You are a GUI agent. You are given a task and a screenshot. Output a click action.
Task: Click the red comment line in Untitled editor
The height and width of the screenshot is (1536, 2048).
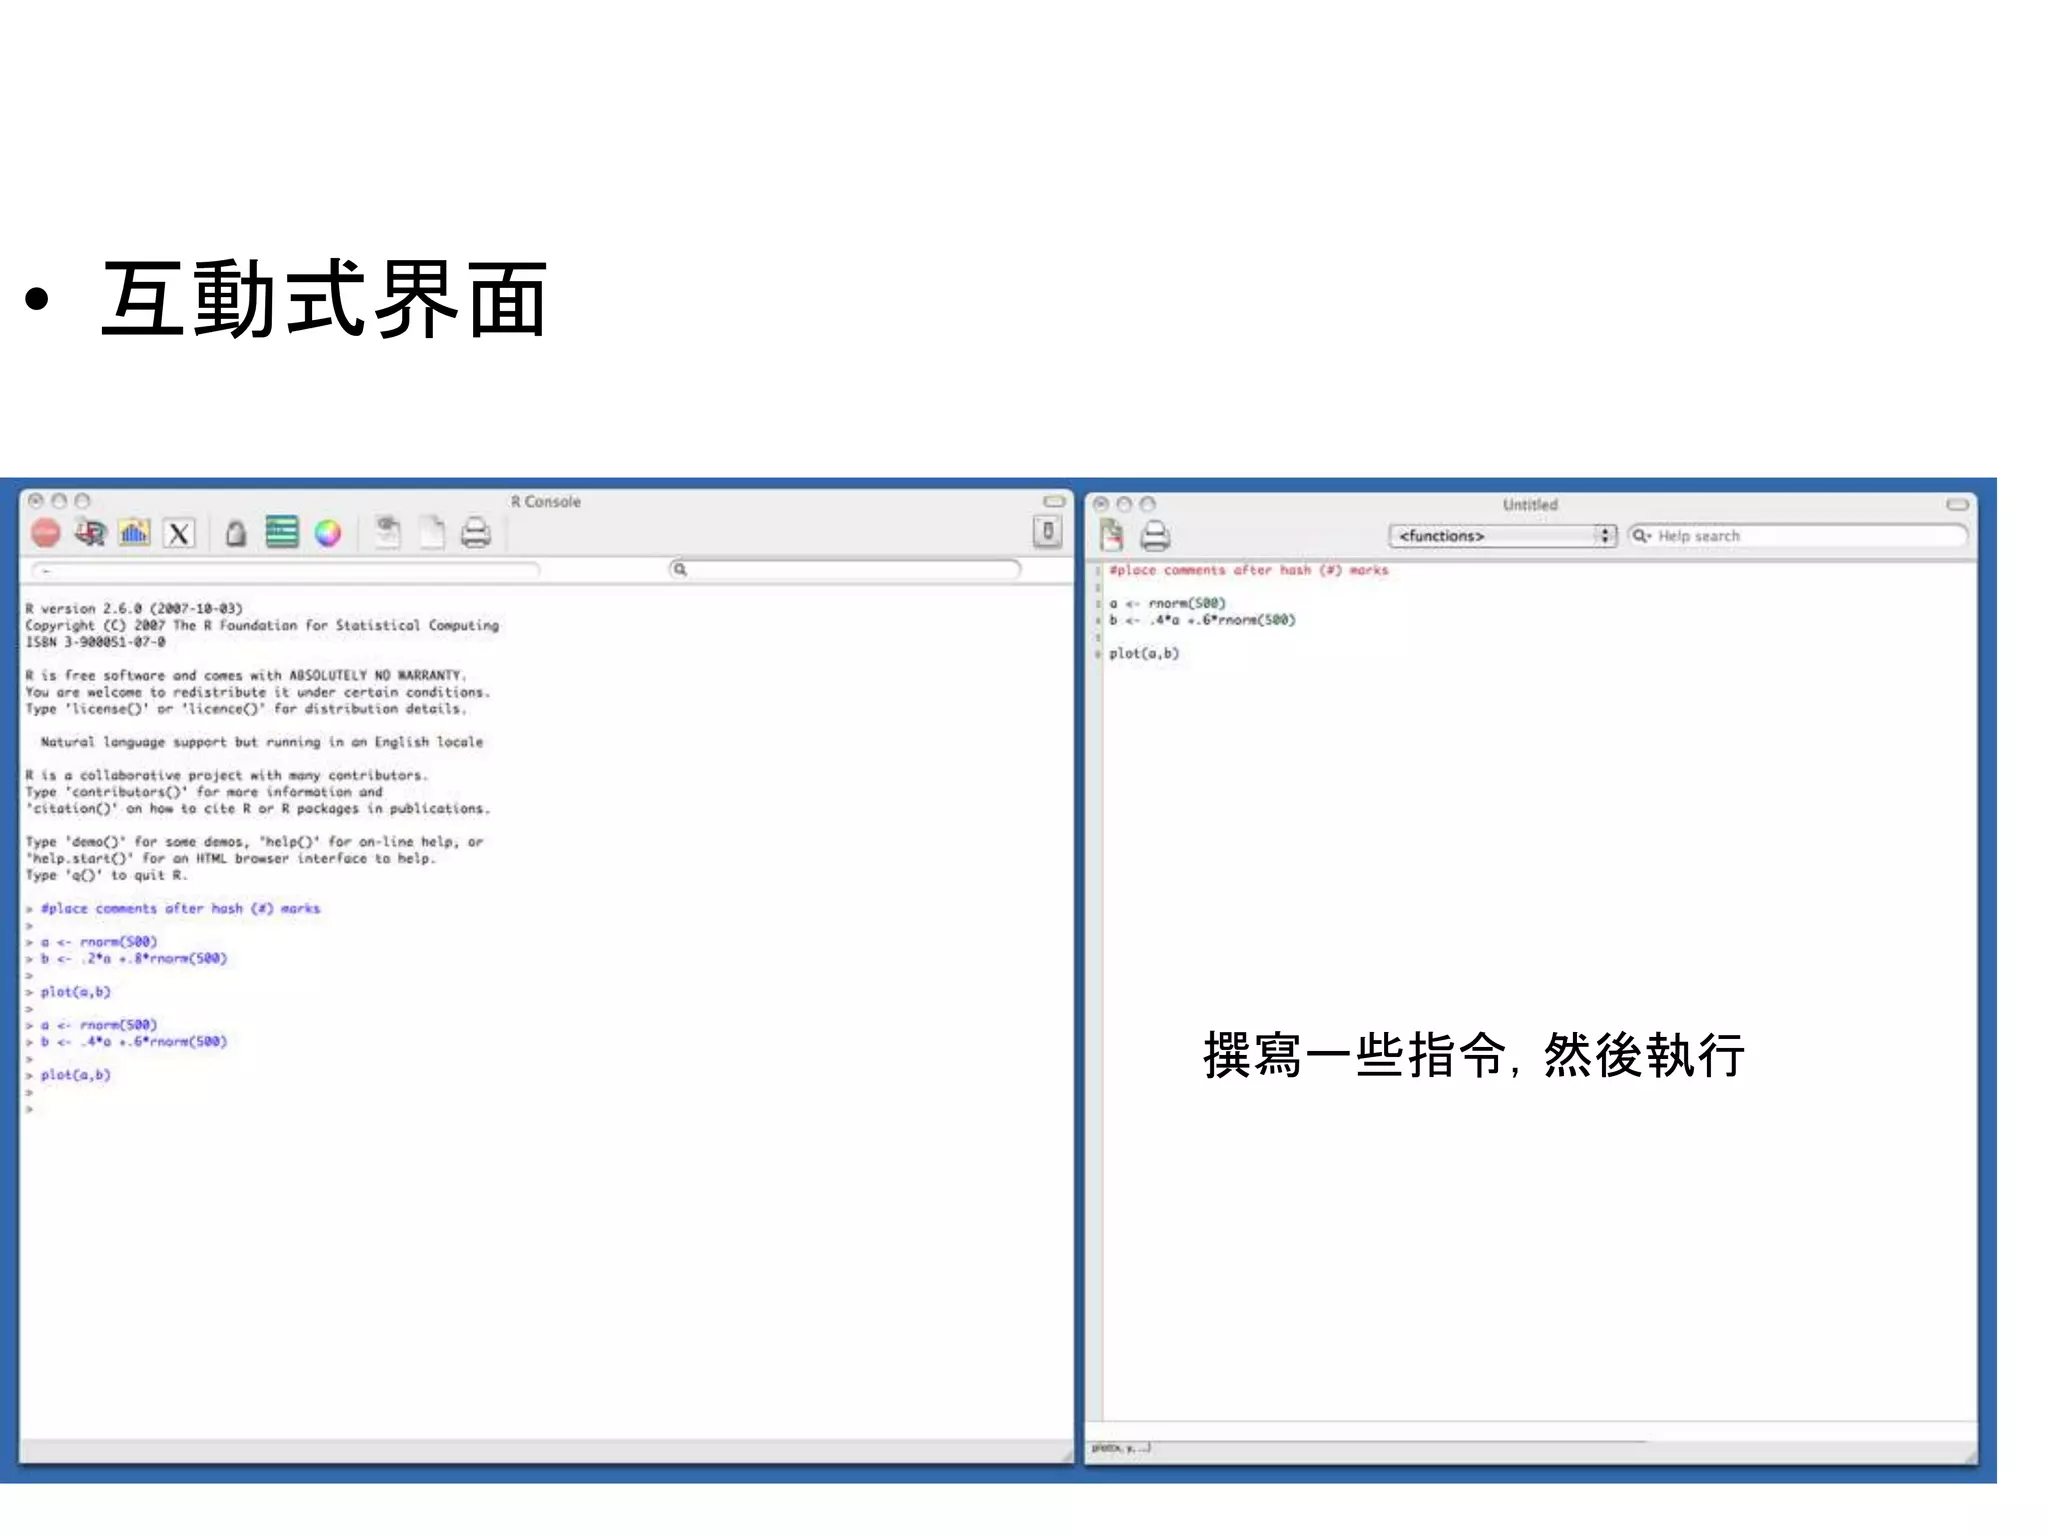point(1248,570)
